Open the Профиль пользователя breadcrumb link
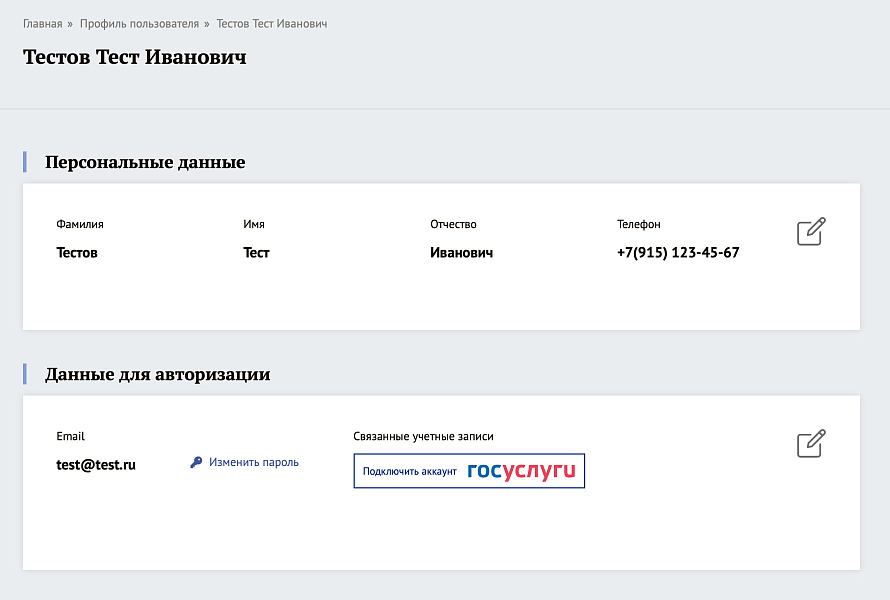The height and width of the screenshot is (600, 890). [138, 23]
